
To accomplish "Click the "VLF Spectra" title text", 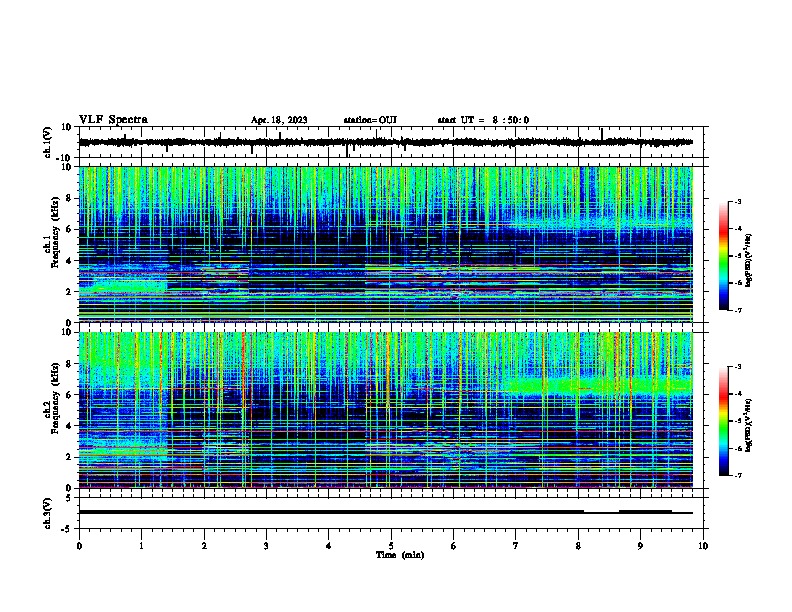I will 113,120.
